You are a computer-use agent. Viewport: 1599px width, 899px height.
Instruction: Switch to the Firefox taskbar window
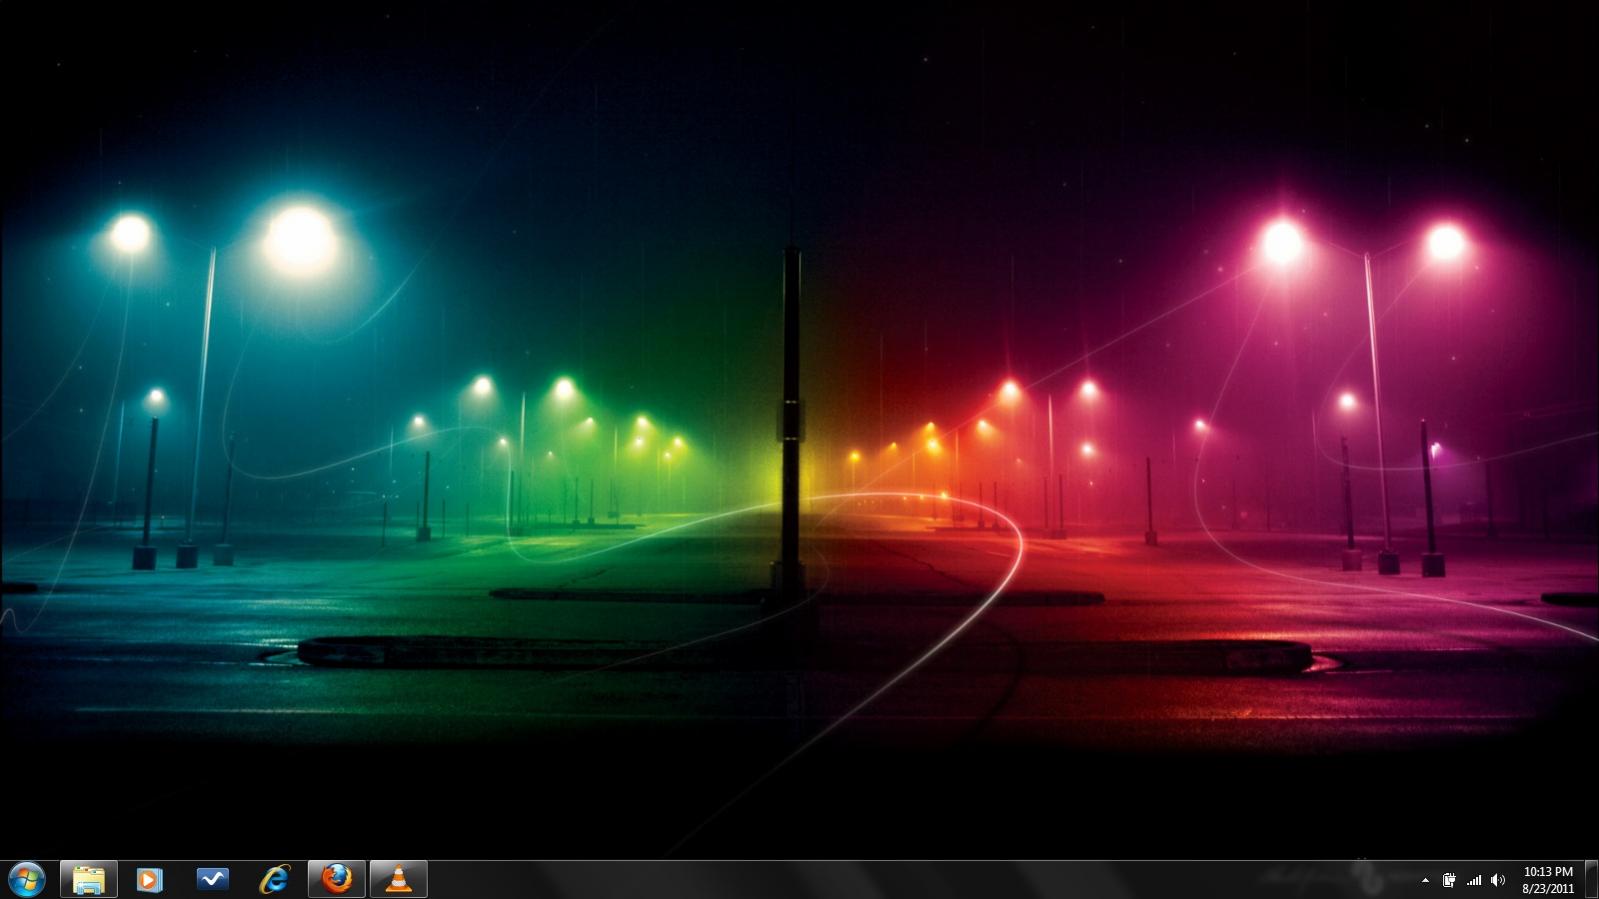coord(337,880)
